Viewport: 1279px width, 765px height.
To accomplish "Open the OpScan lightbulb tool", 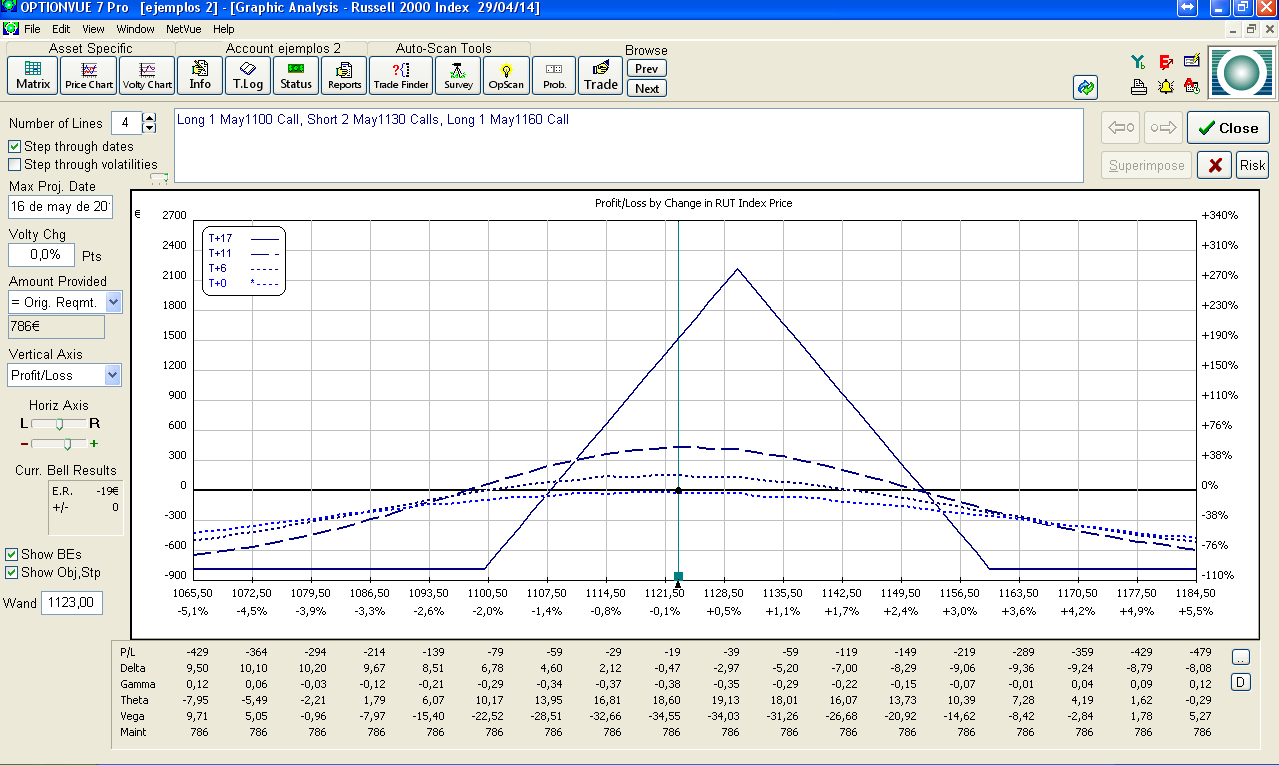I will click(x=506, y=75).
